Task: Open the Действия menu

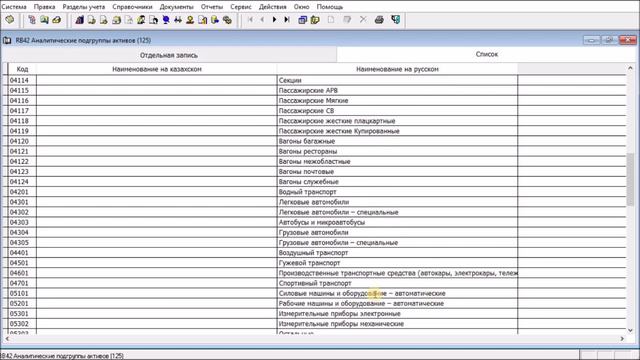Action: click(273, 7)
